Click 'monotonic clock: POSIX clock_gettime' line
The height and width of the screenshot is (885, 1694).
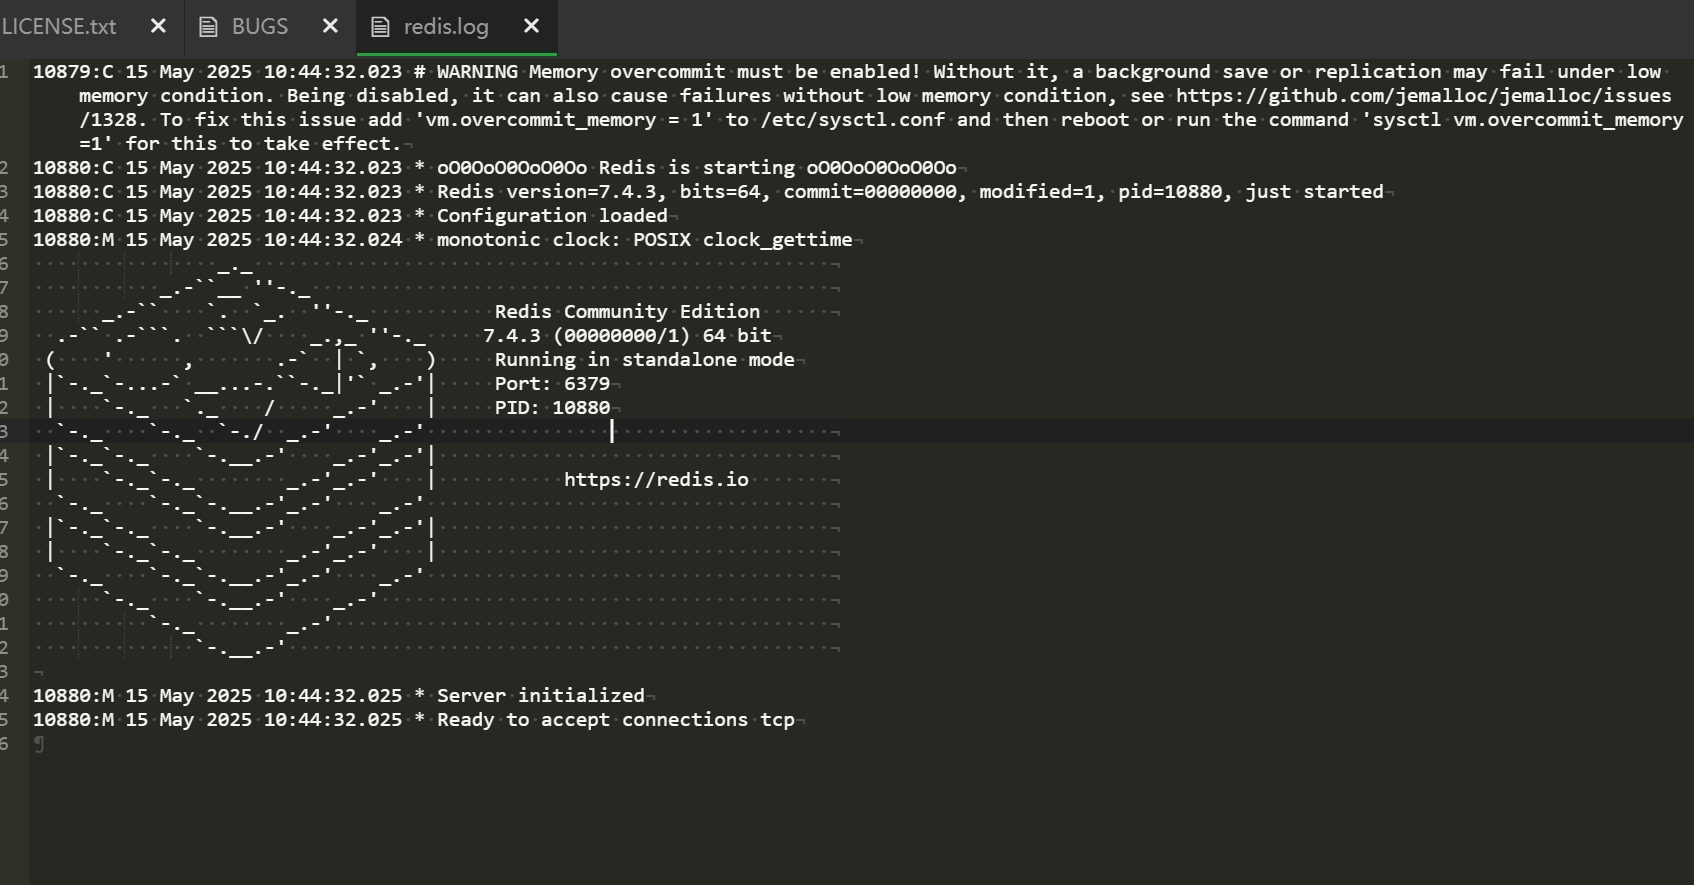[443, 240]
